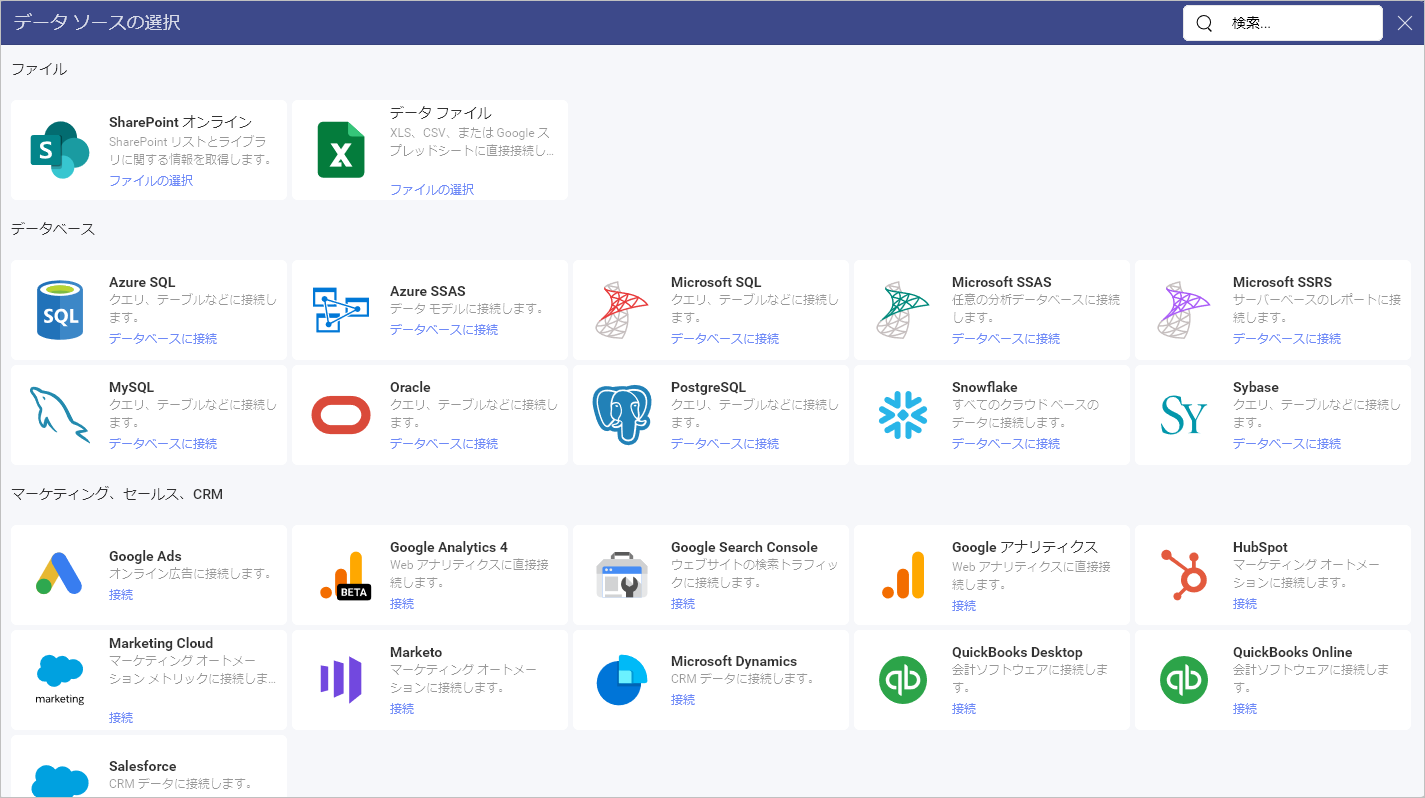
Task: Select the Google Search Console icon
Action: click(x=622, y=575)
